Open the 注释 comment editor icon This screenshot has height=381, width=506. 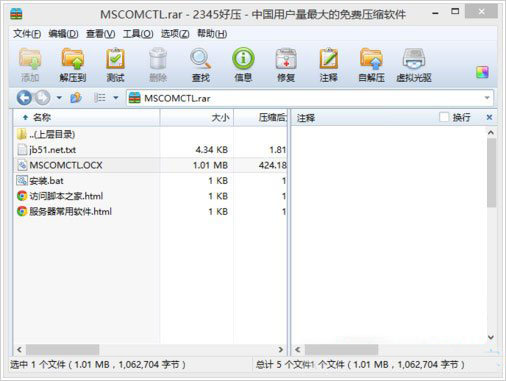(329, 65)
